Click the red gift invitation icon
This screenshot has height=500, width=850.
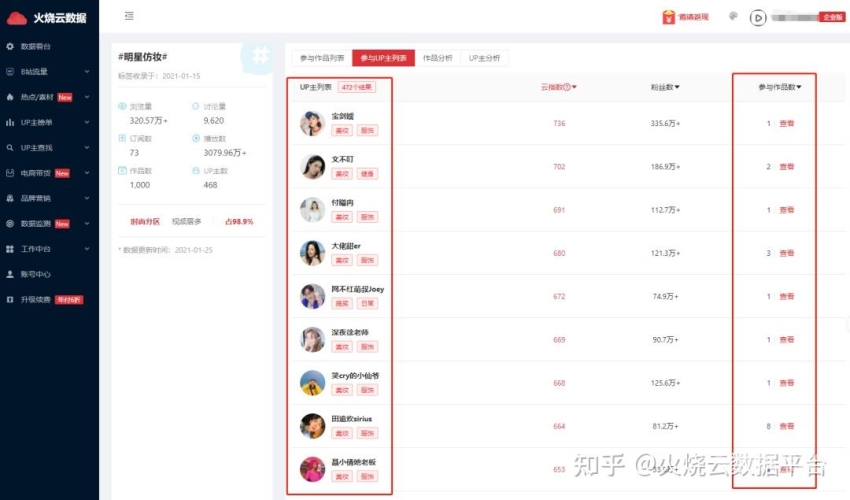(668, 17)
